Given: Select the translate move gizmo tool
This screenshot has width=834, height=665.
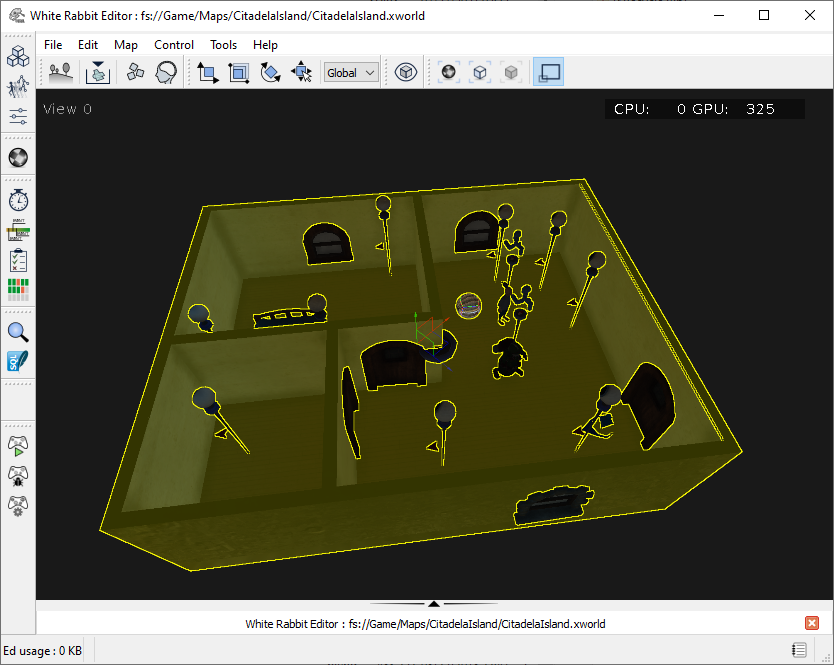Looking at the screenshot, I should [x=207, y=72].
